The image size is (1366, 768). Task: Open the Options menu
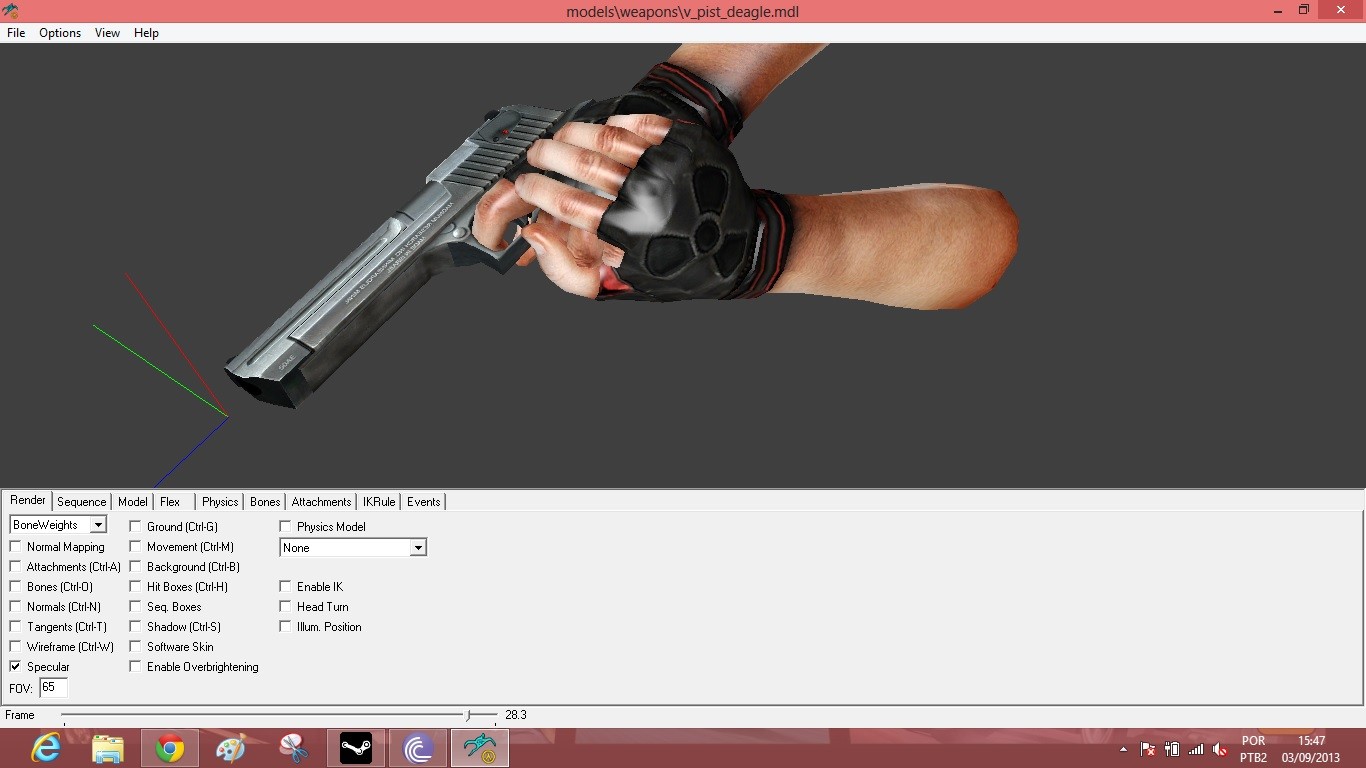[x=59, y=32]
